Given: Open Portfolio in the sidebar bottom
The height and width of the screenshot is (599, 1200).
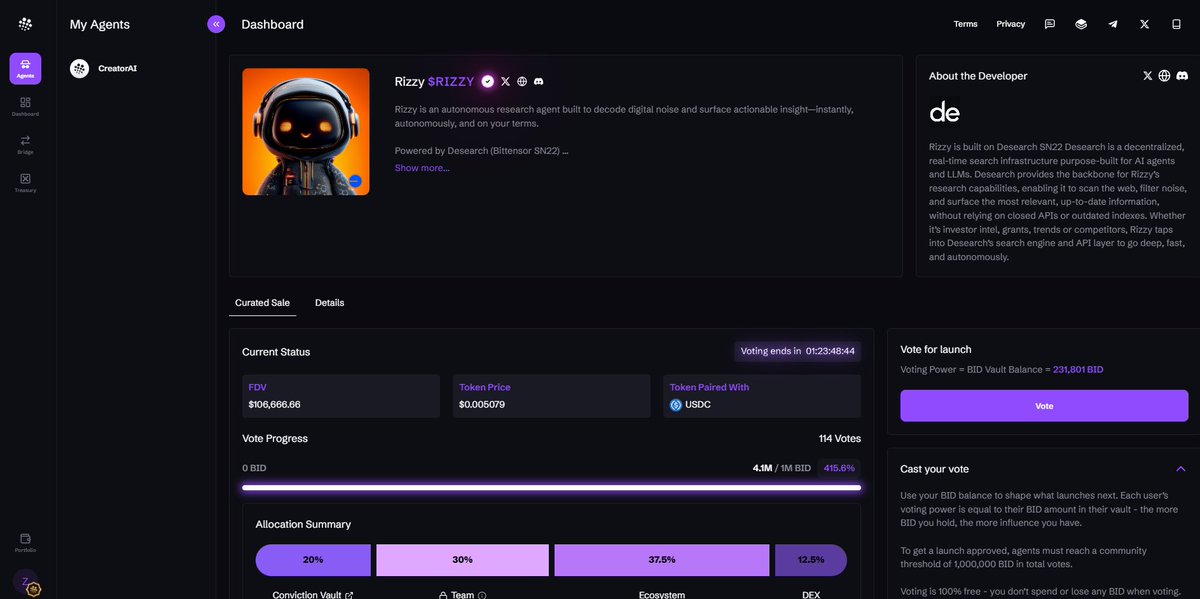Looking at the screenshot, I should pyautogui.click(x=25, y=542).
